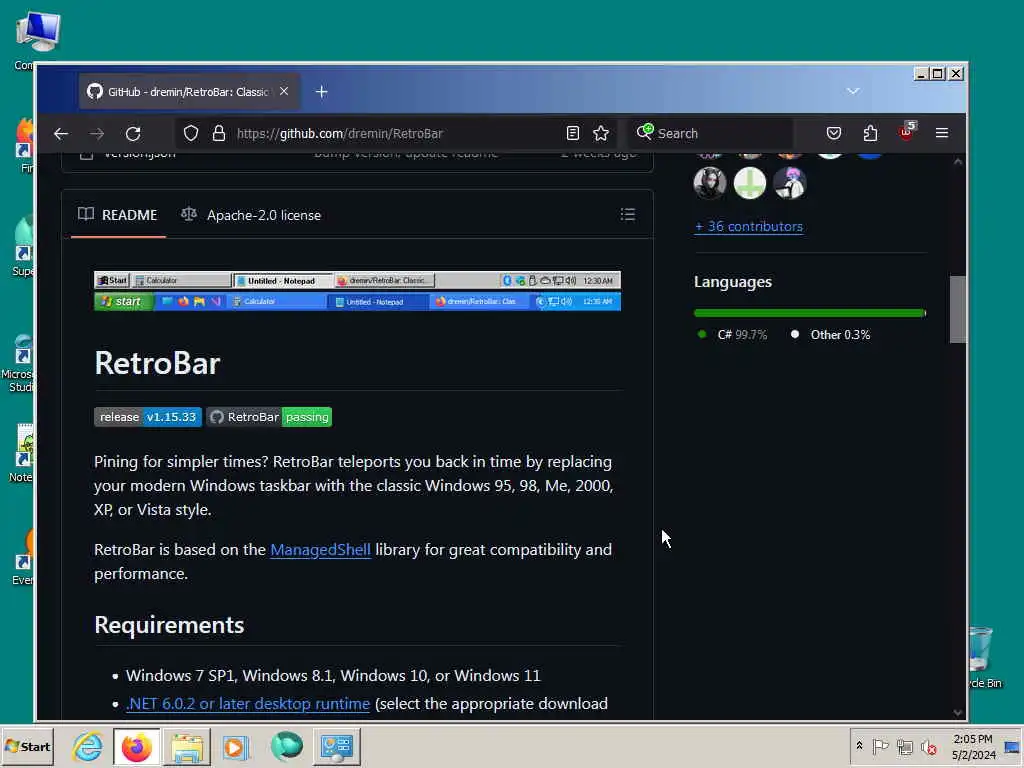Open the ManagedShell link
1024x768 pixels.
click(x=321, y=550)
